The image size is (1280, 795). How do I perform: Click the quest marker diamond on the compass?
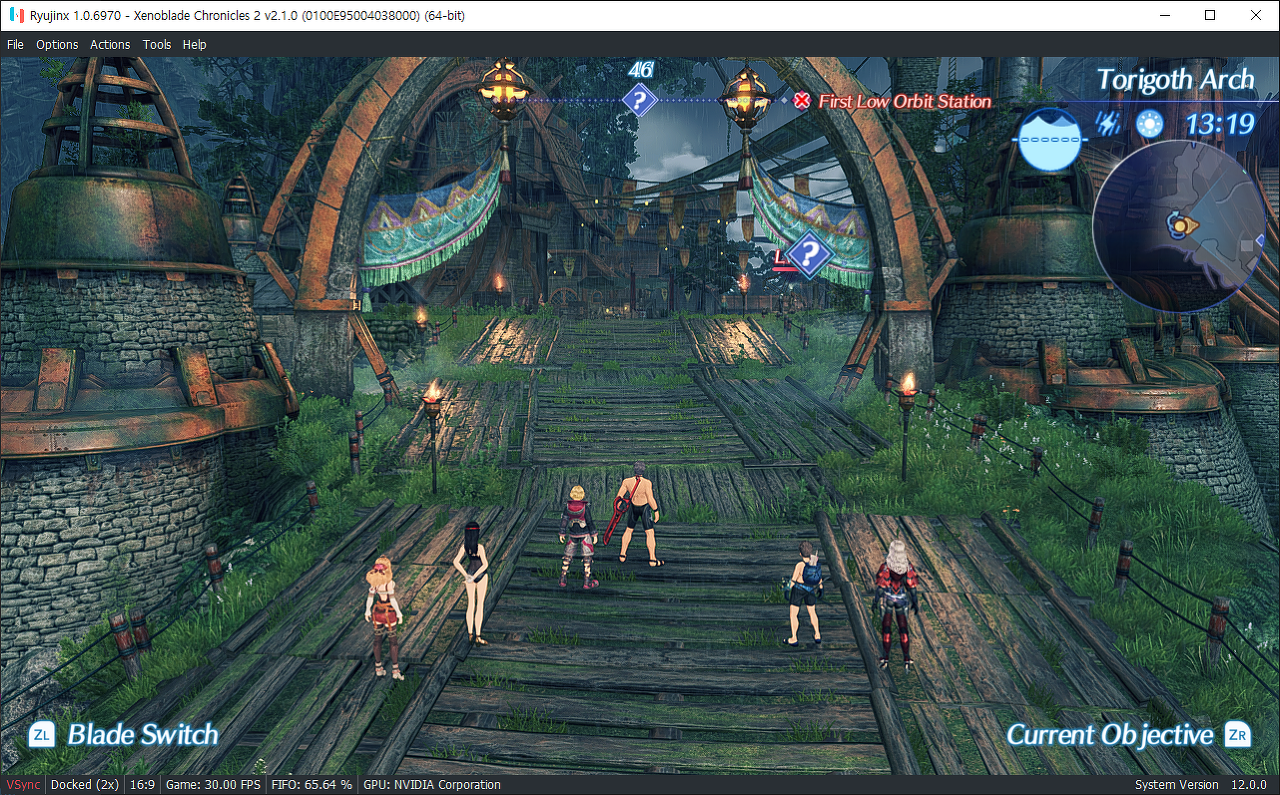(x=639, y=100)
